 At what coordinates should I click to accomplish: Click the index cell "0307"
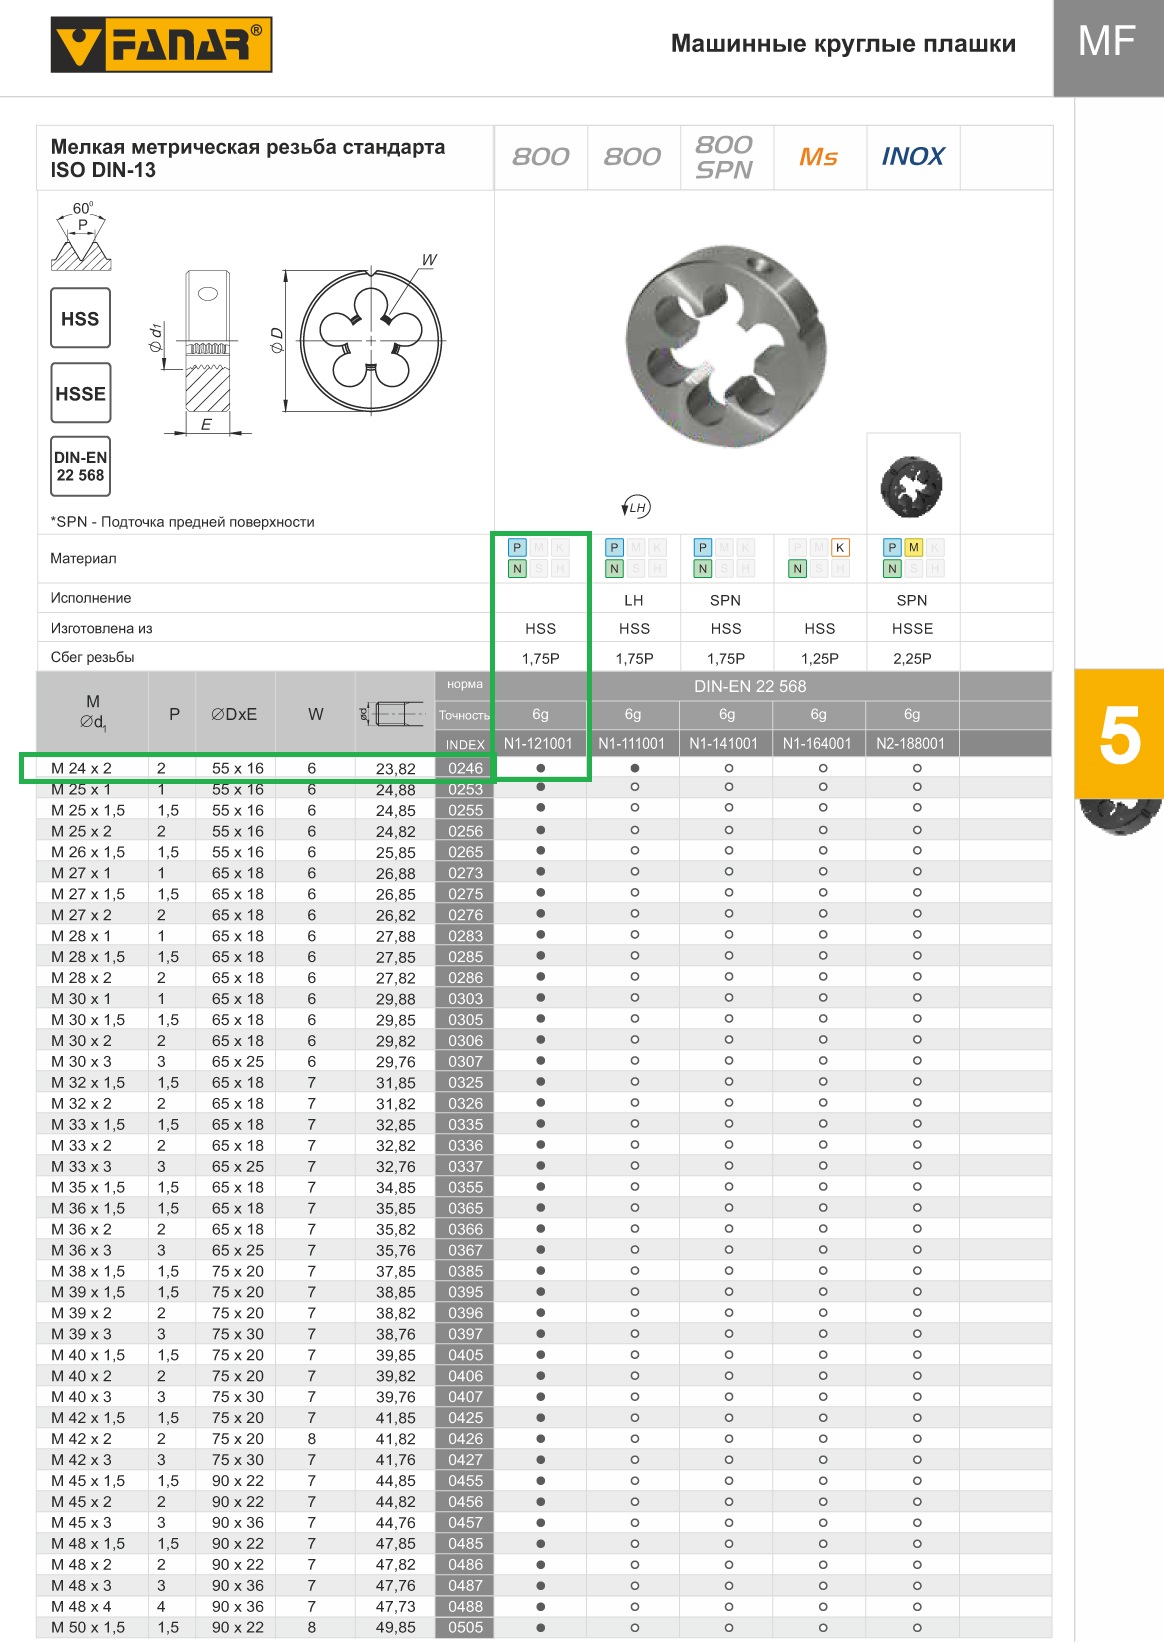click(465, 1061)
